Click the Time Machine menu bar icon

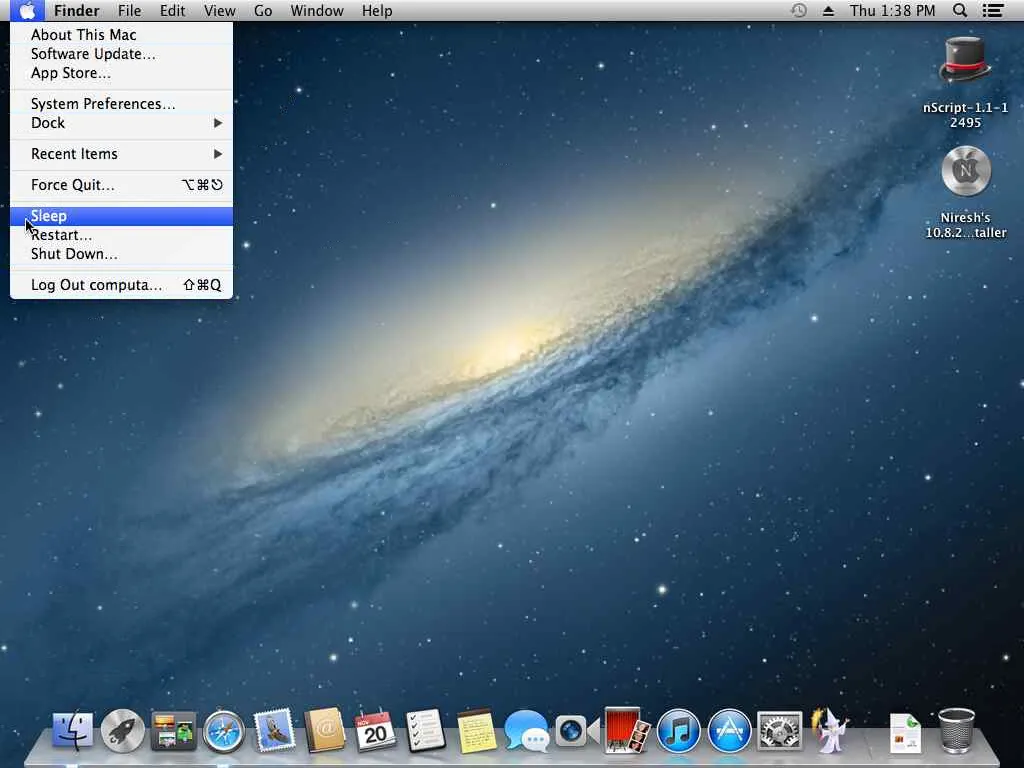[798, 11]
